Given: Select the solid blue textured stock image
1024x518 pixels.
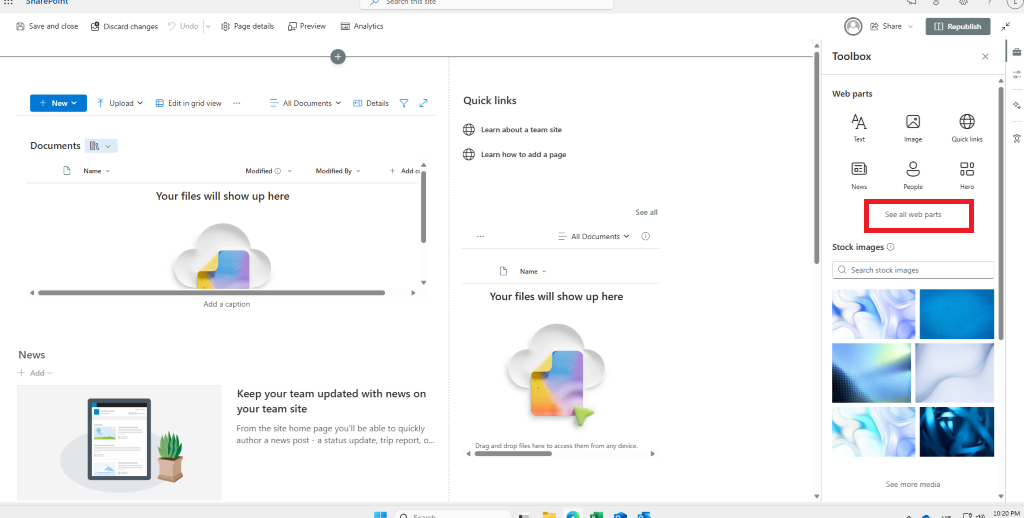Looking at the screenshot, I should pos(957,314).
